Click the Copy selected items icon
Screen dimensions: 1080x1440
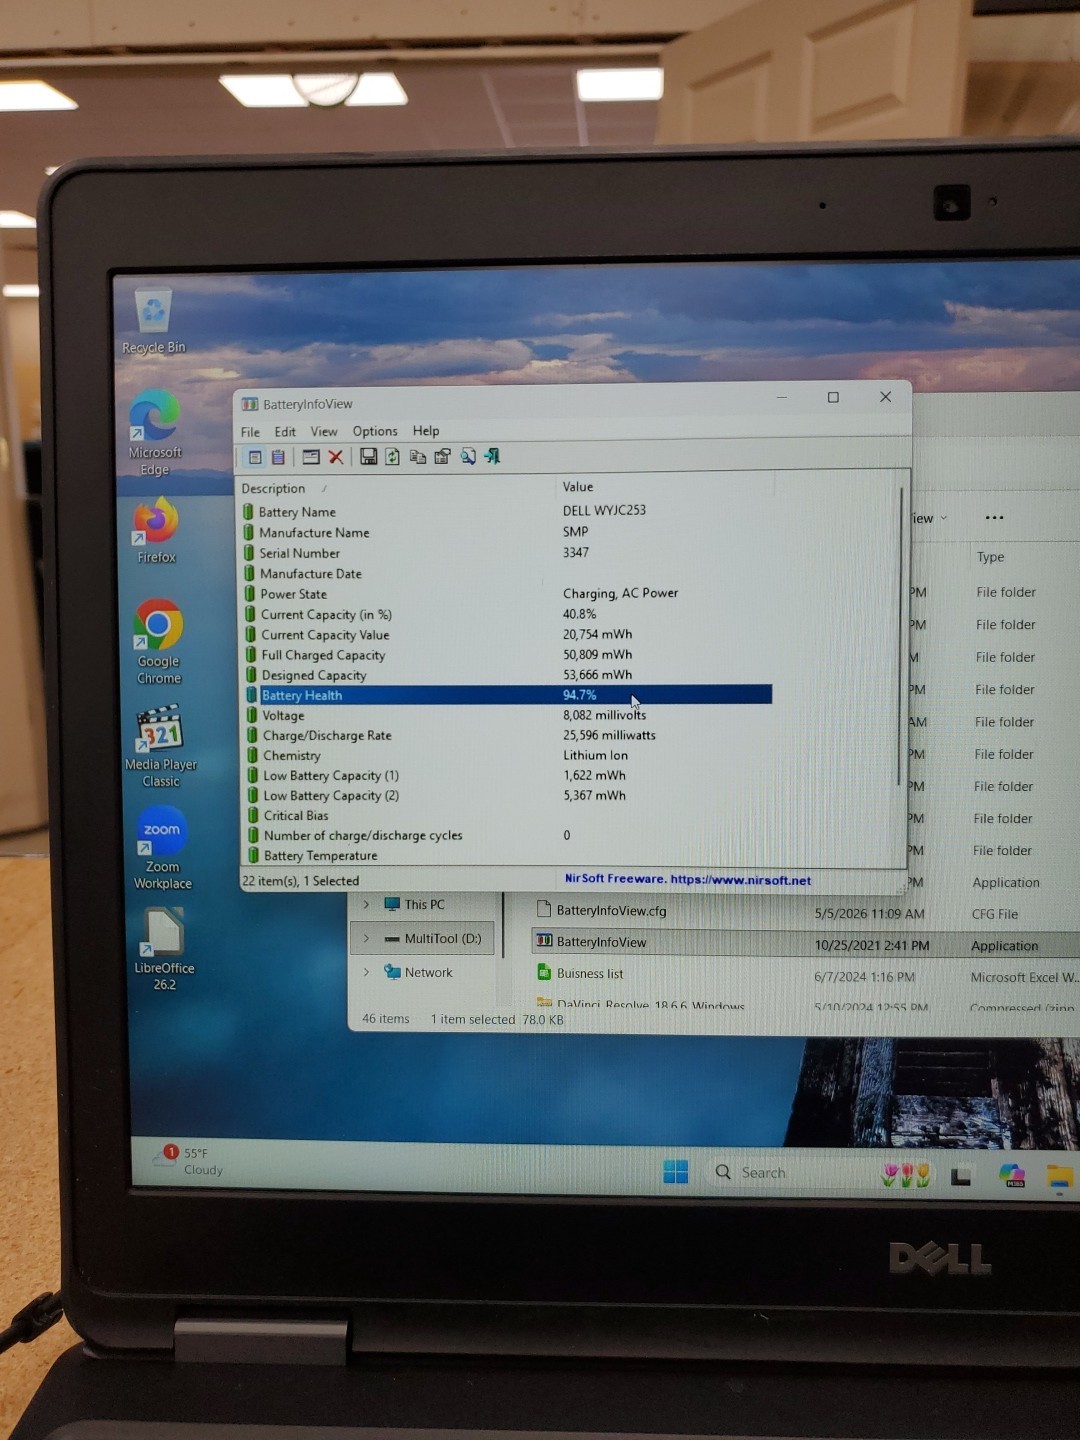tap(417, 457)
